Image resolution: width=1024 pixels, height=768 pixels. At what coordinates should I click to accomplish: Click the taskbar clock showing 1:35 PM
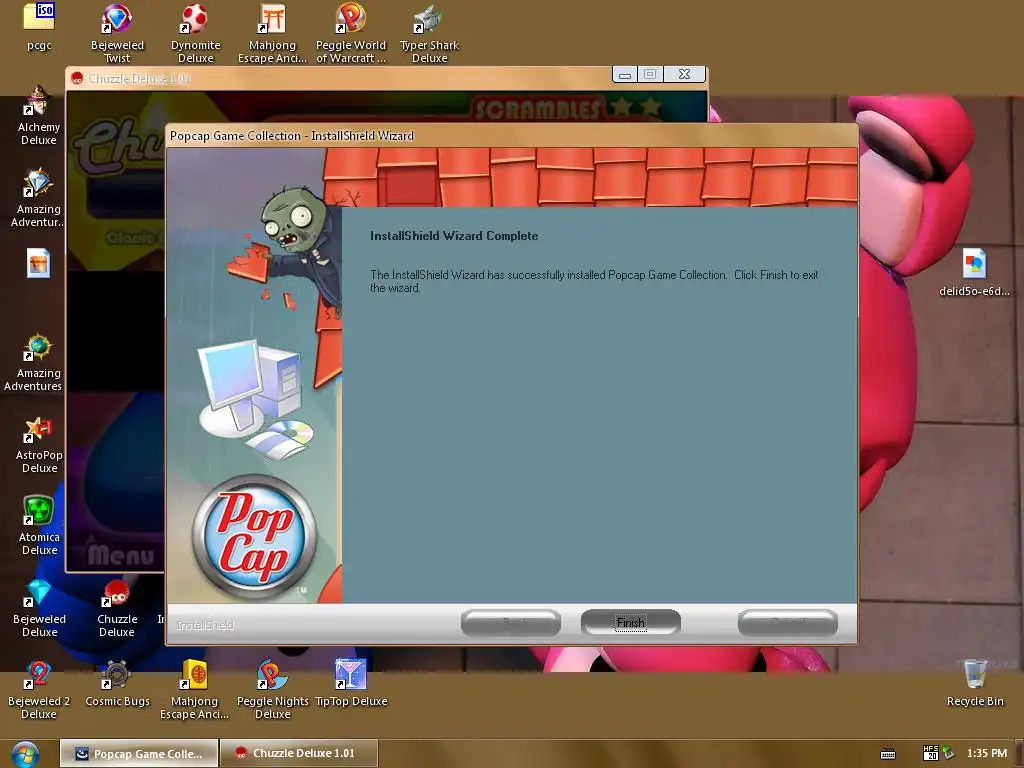(x=987, y=753)
